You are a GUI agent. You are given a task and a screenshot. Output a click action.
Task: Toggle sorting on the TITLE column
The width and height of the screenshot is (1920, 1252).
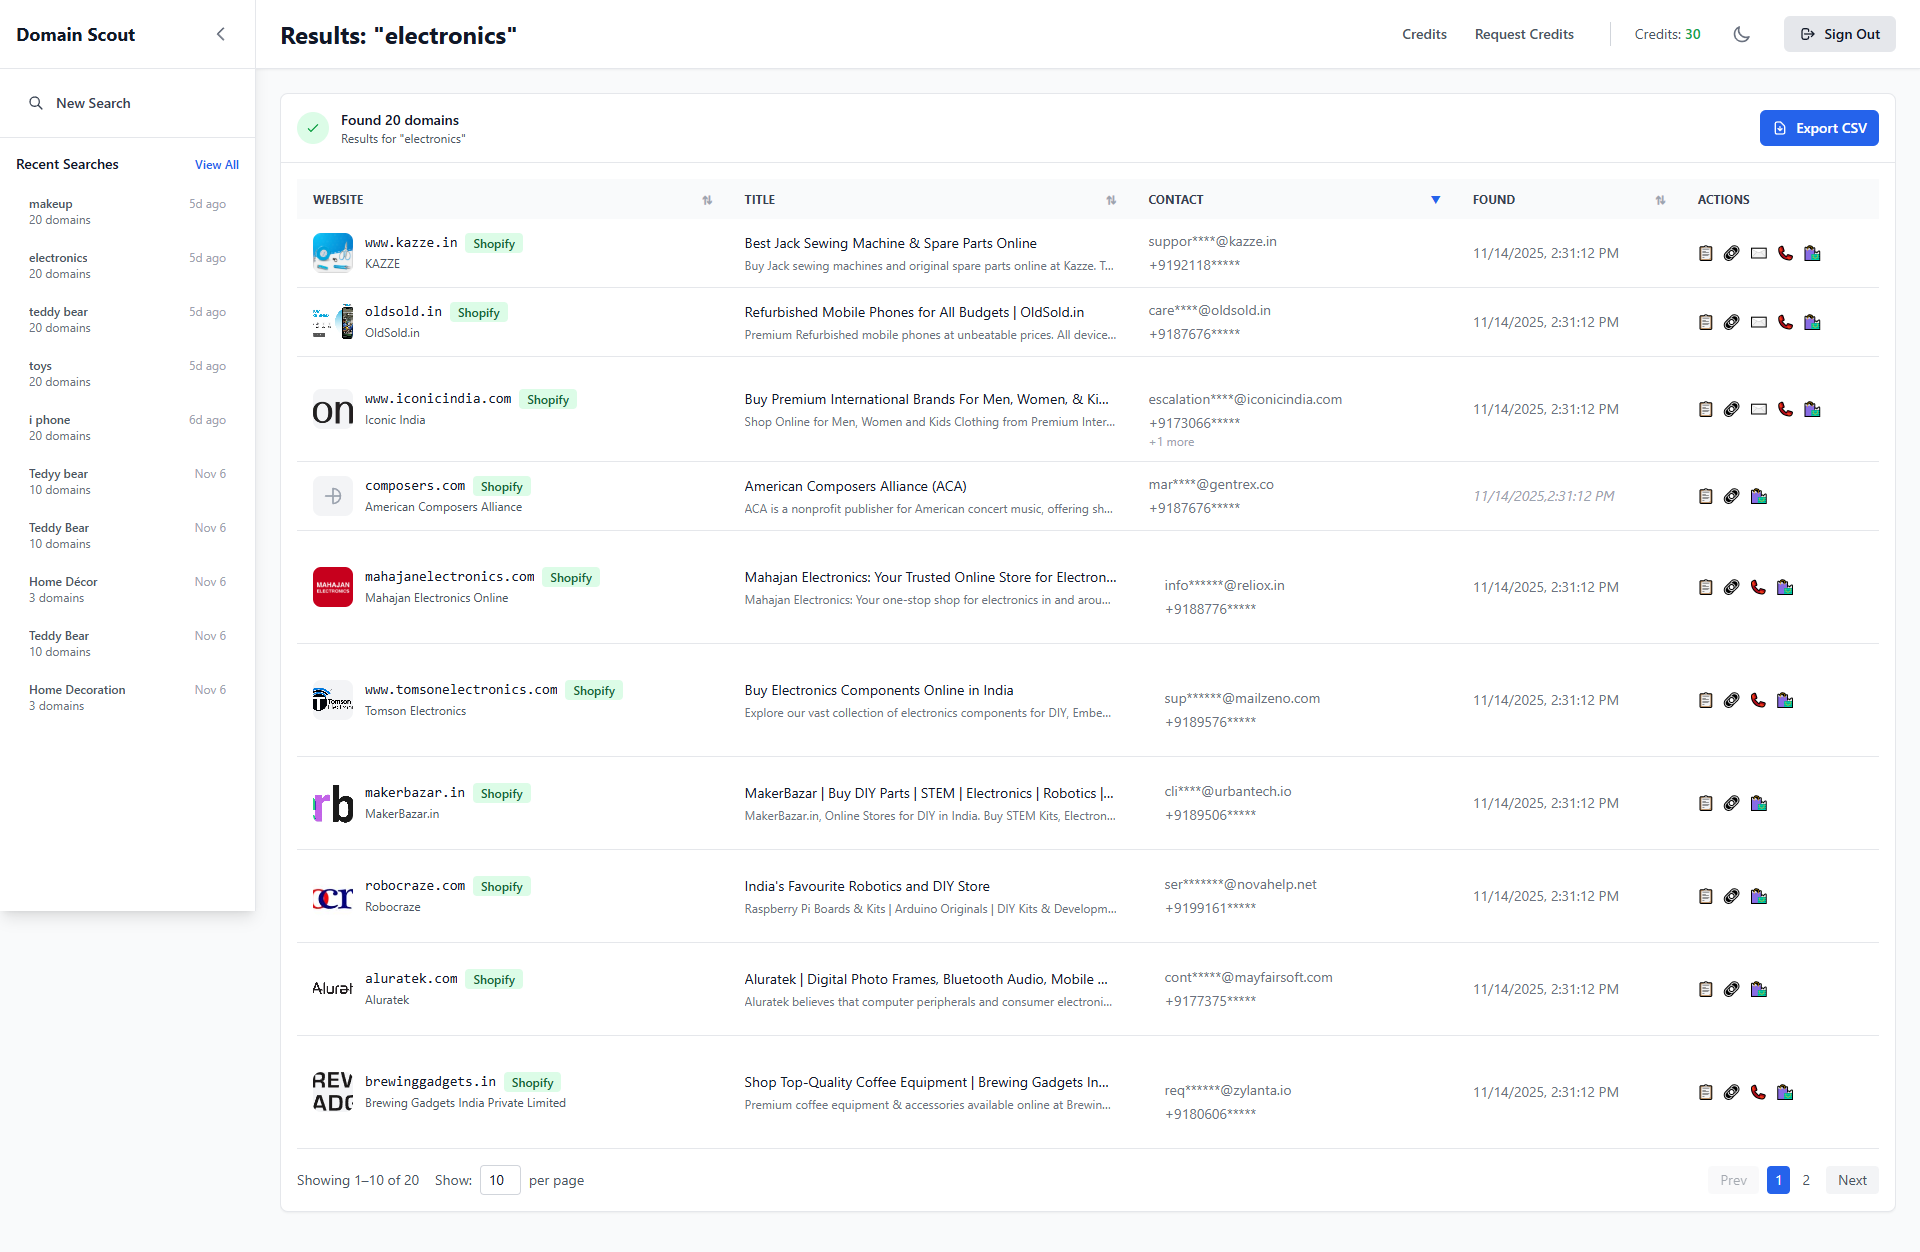coord(1111,200)
